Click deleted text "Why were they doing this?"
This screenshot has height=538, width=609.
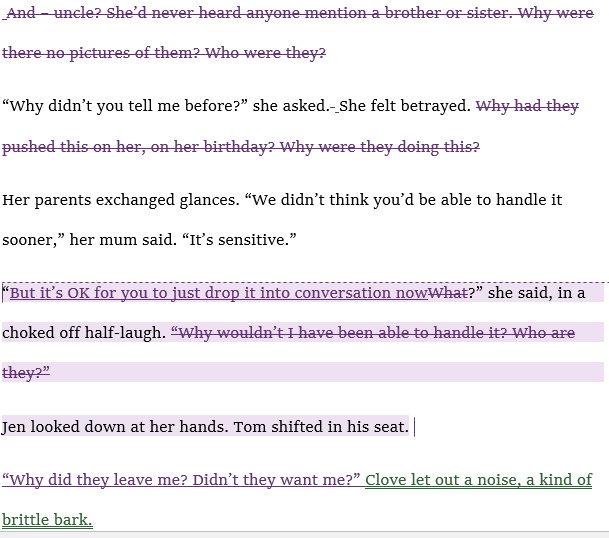(380, 147)
